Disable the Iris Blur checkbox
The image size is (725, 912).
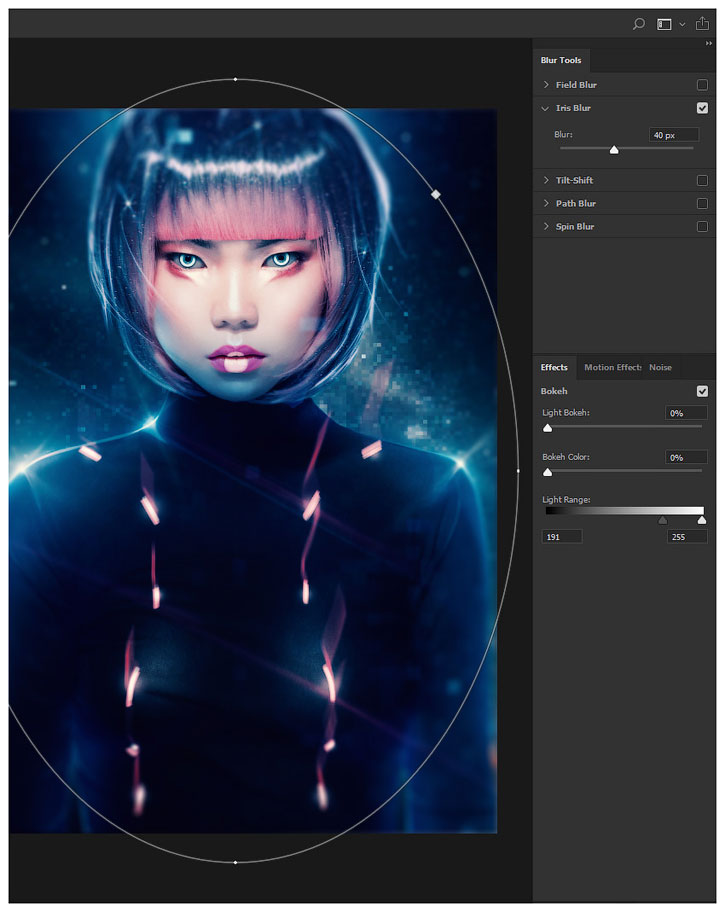(702, 108)
